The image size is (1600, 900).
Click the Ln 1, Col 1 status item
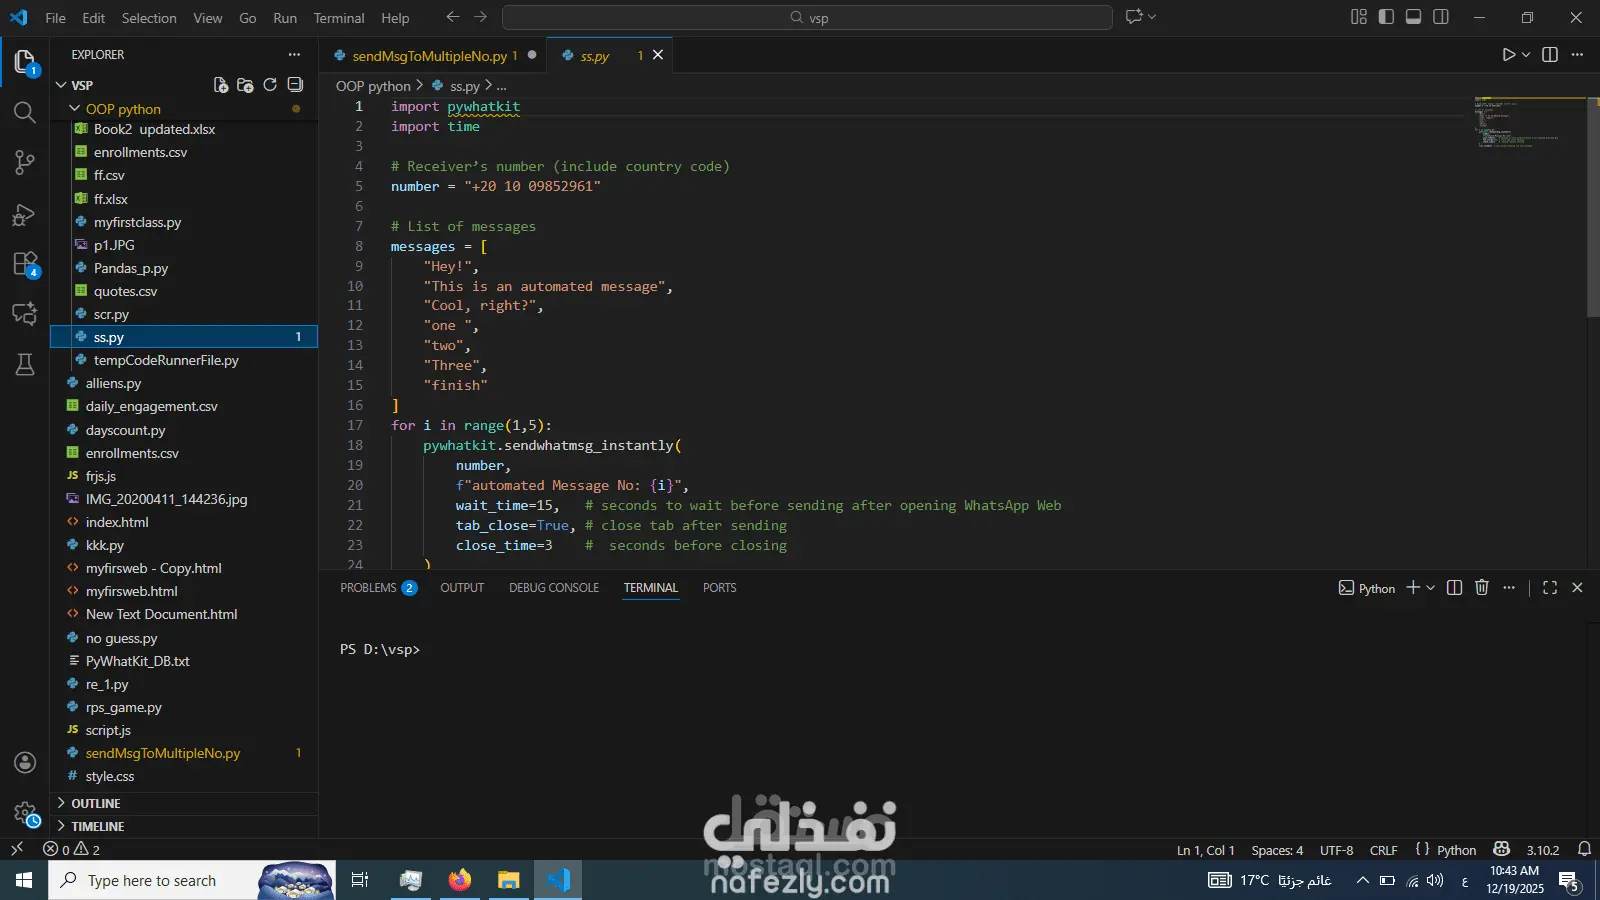(x=1205, y=850)
